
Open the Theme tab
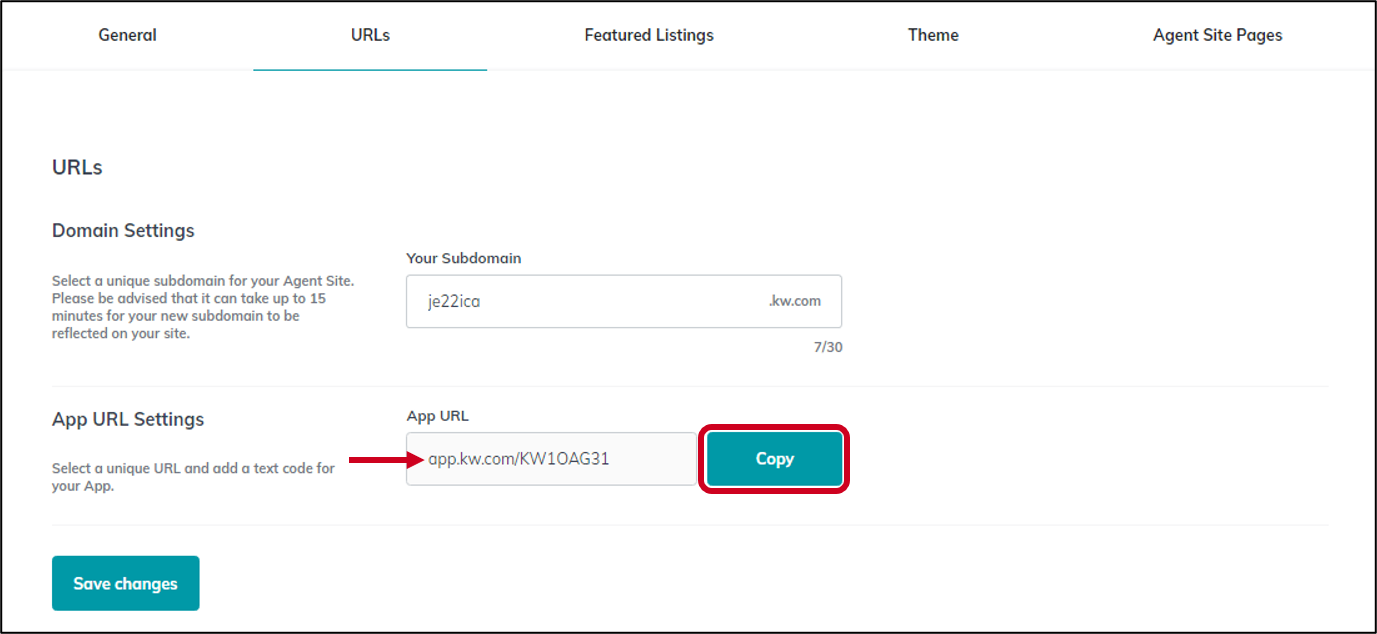point(933,35)
